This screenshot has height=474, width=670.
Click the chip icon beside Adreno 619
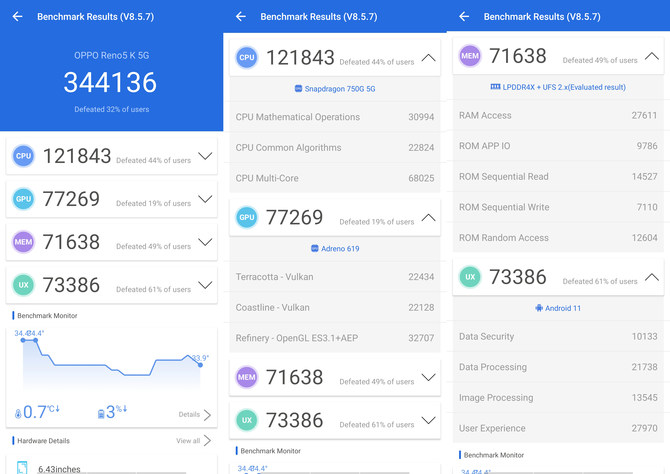[x=314, y=248]
